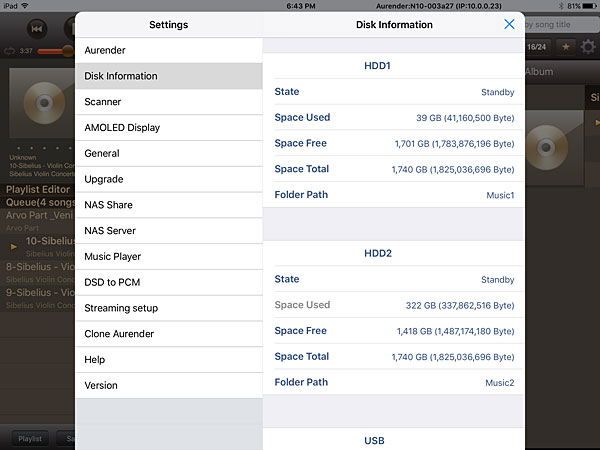Select the 9-Sibelius queue track
Screen dimensions: 600x450
pyautogui.click(x=38, y=298)
